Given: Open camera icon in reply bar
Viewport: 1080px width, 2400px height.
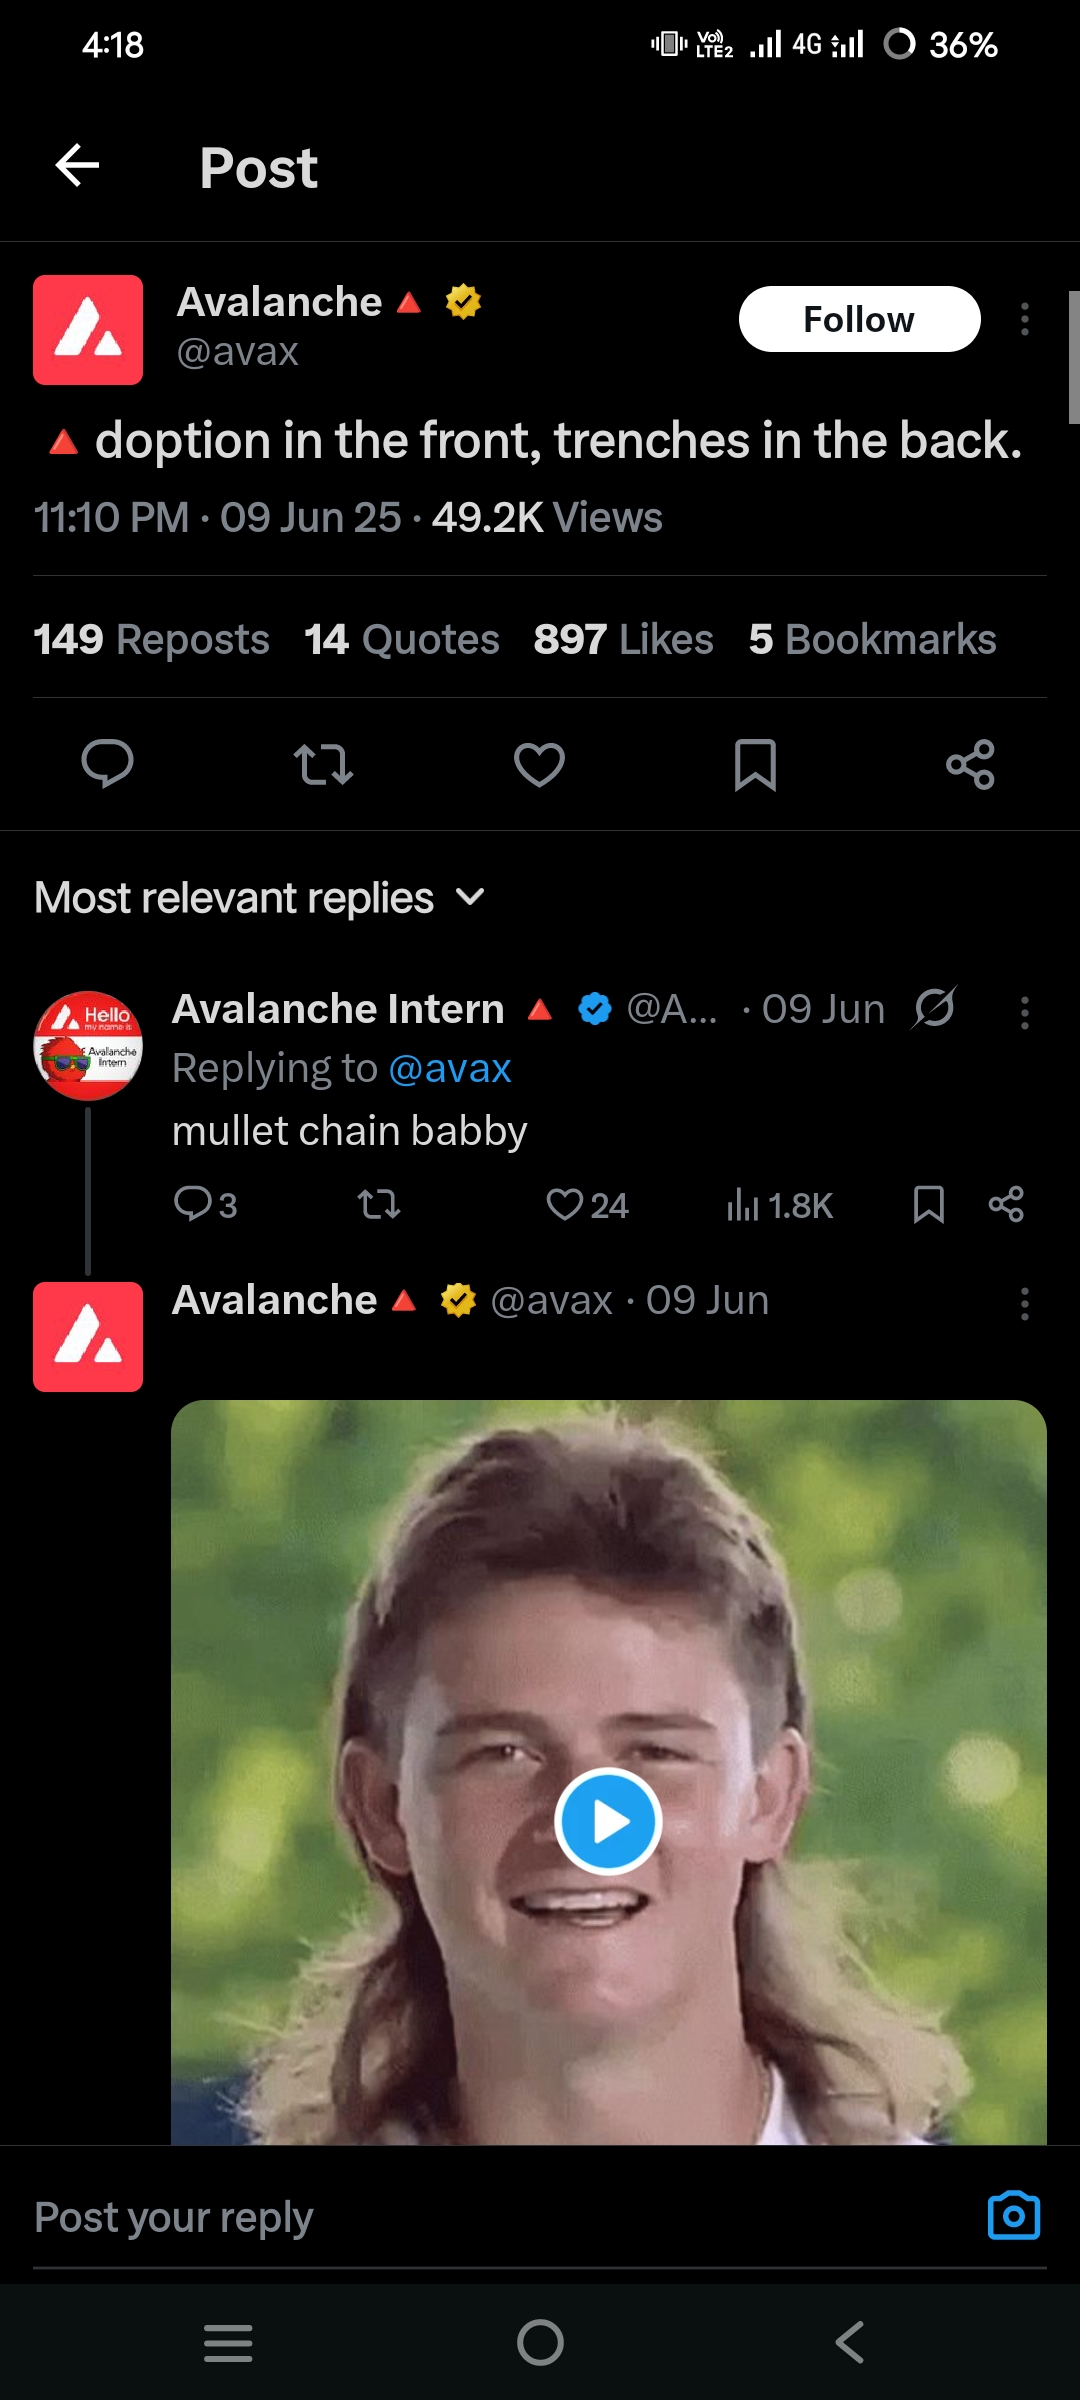Looking at the screenshot, I should [x=1013, y=2216].
